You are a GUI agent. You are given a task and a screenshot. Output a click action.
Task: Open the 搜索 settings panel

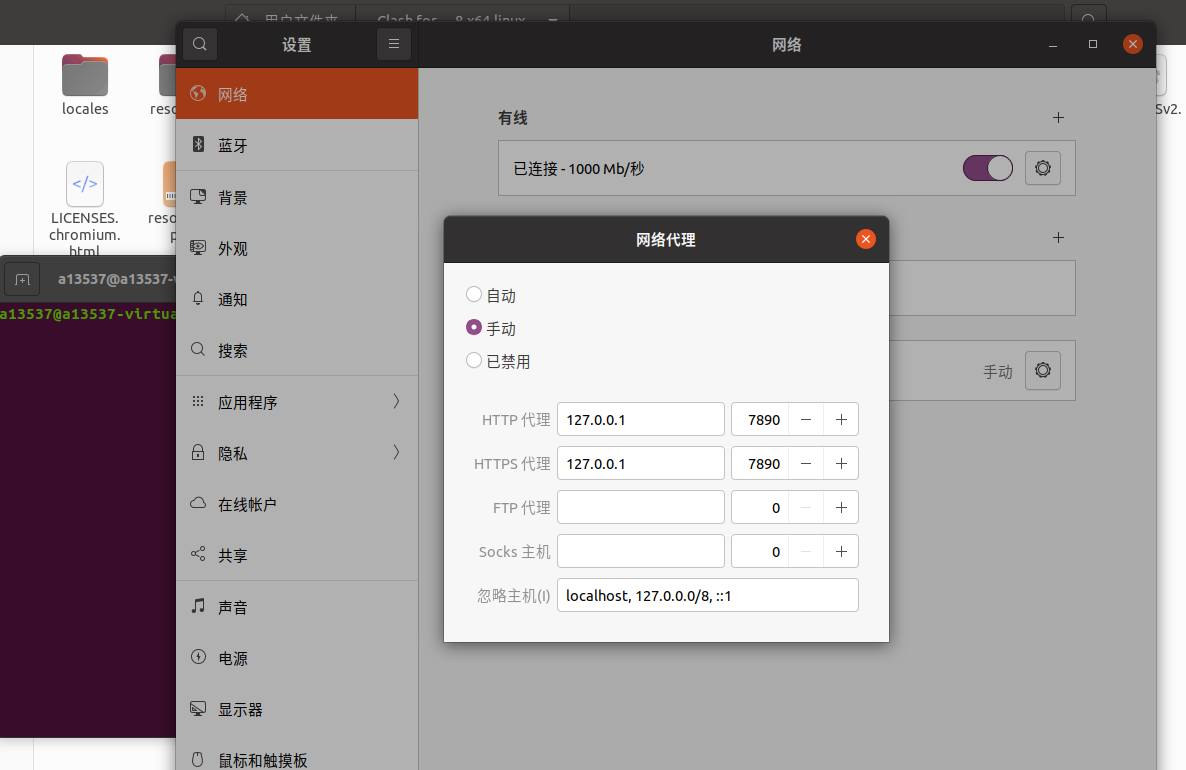(x=296, y=350)
